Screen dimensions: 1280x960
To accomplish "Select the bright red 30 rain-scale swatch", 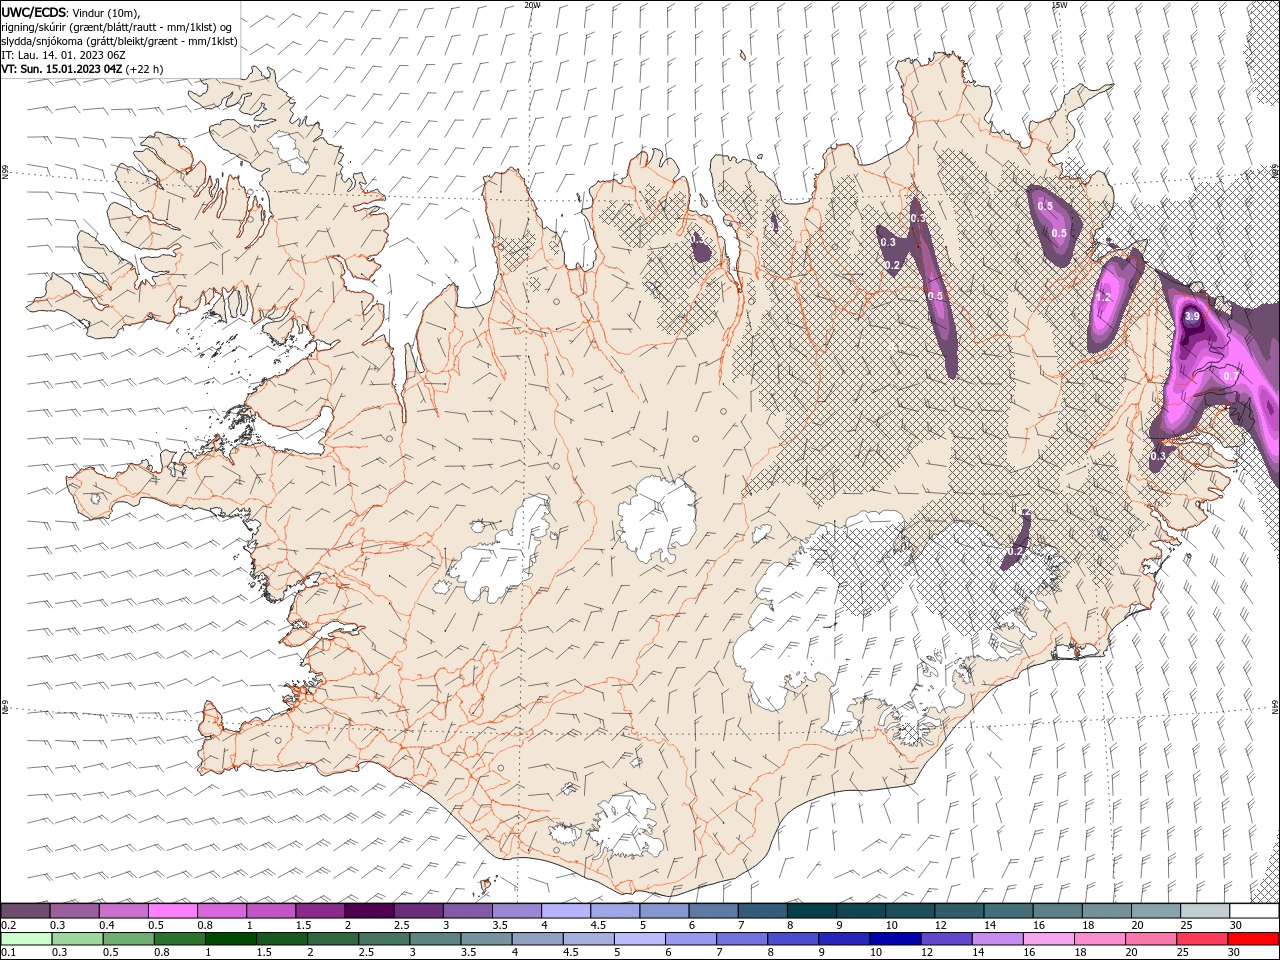I will 1254,939.
